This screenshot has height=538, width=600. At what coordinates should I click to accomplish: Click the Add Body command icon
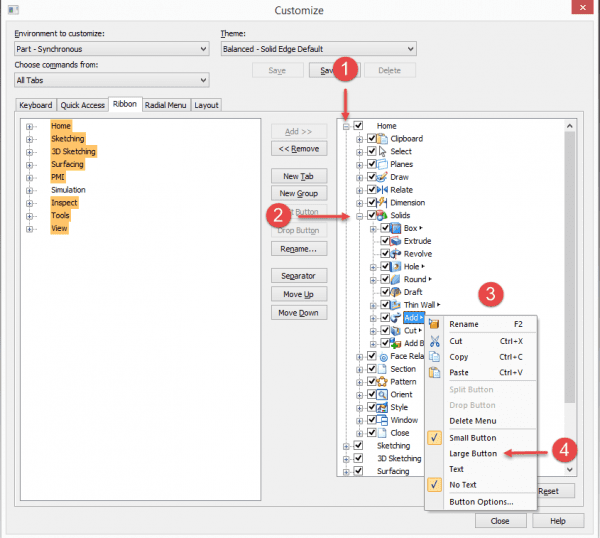click(395, 343)
